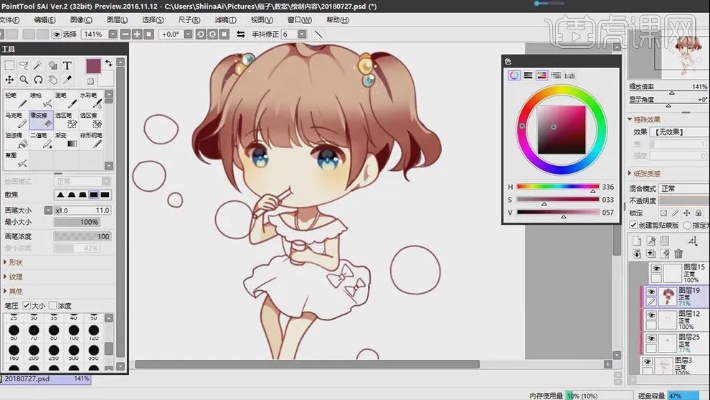
Task: Choose the Text tool
Action: pos(67,66)
